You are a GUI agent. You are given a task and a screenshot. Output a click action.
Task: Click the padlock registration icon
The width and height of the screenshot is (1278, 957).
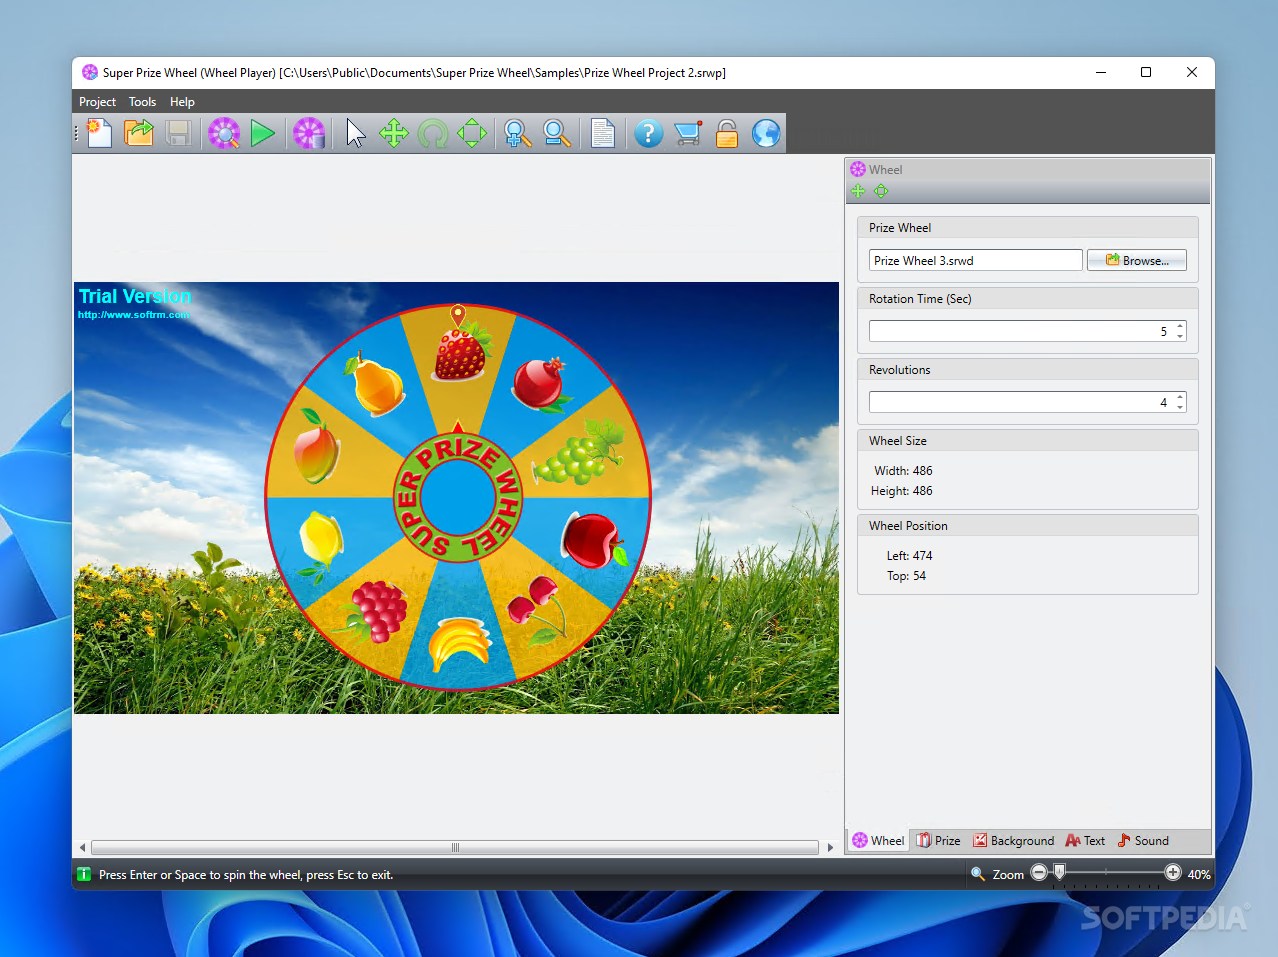(x=727, y=133)
